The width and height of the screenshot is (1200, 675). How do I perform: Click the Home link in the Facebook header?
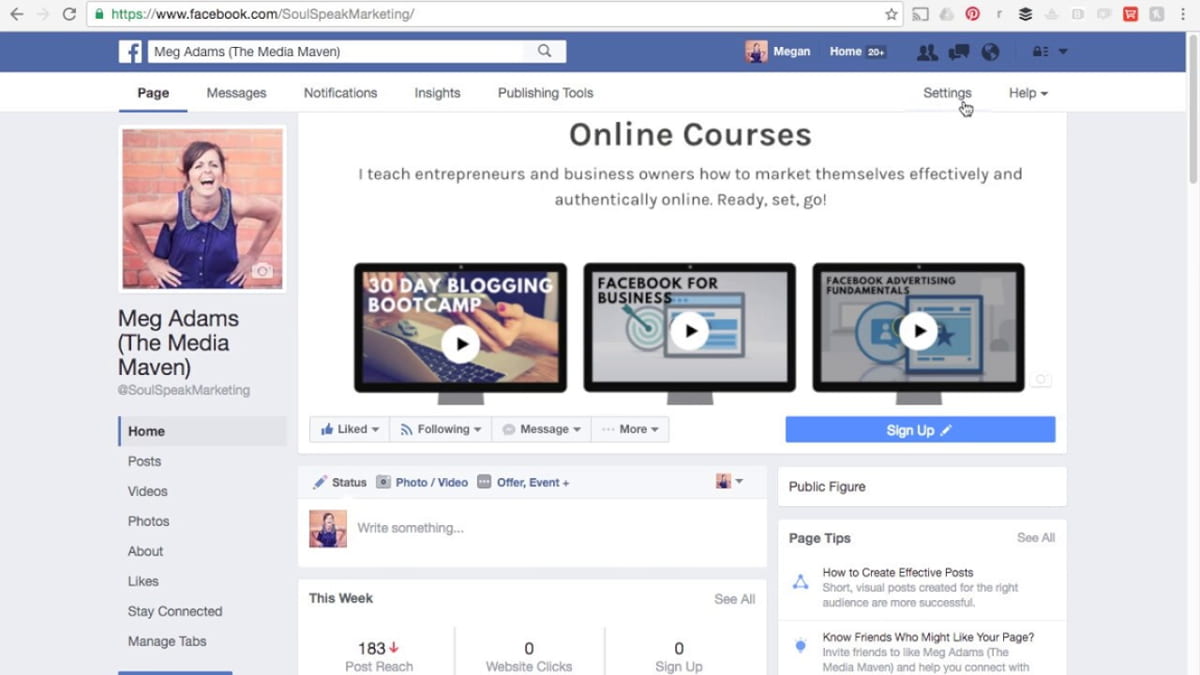pos(845,52)
